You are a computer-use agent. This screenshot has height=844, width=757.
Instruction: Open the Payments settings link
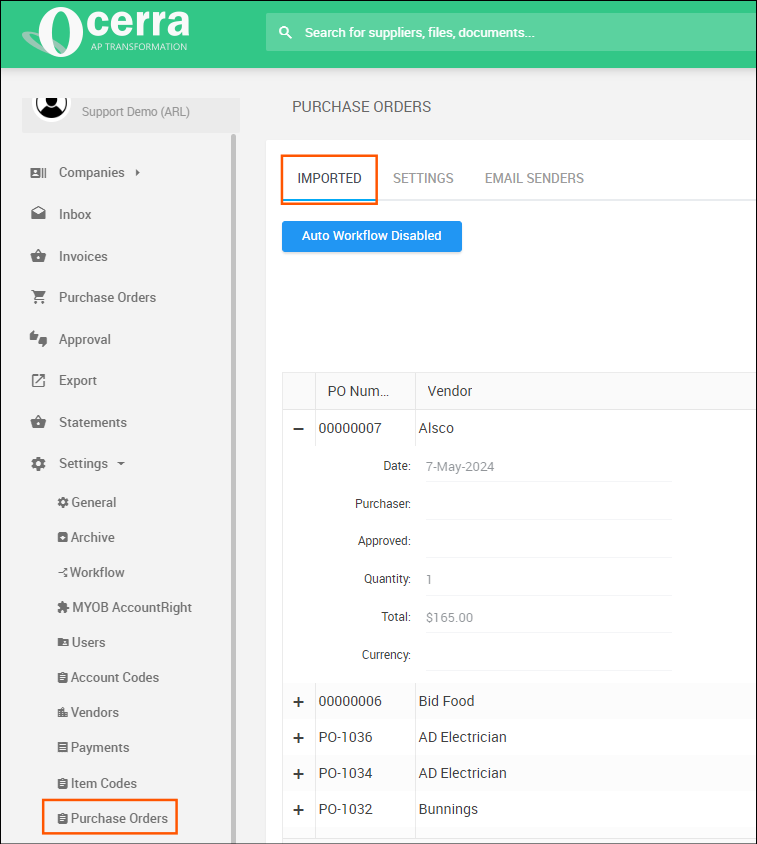(100, 748)
